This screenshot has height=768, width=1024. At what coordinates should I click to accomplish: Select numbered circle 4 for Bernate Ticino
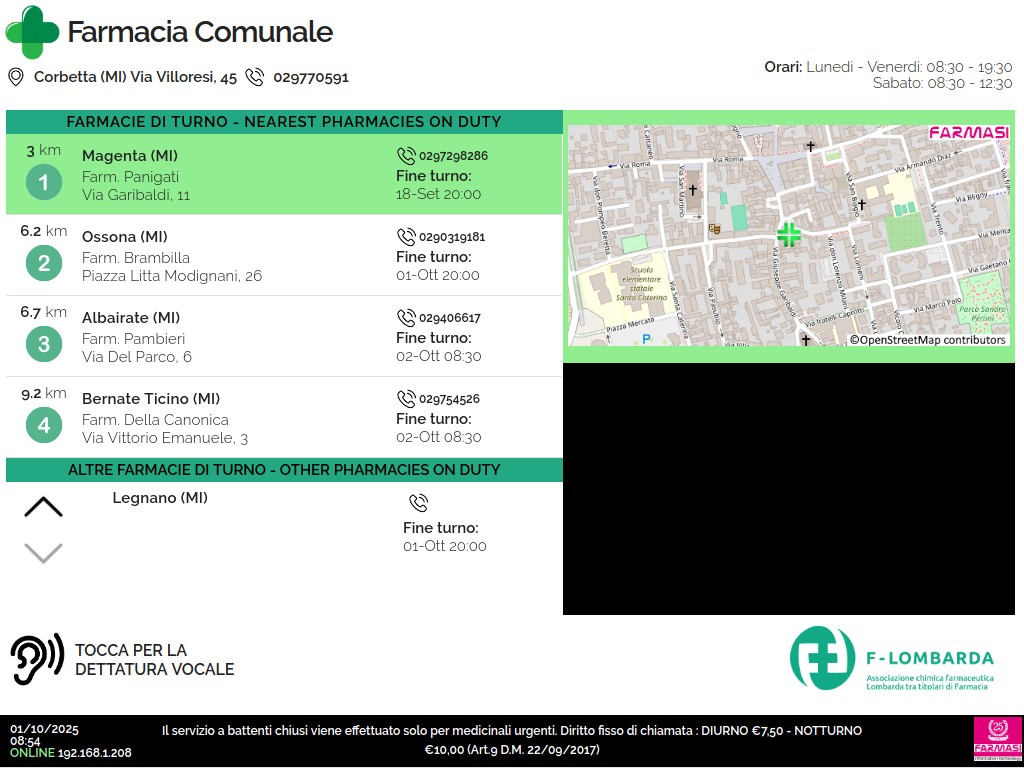43,426
